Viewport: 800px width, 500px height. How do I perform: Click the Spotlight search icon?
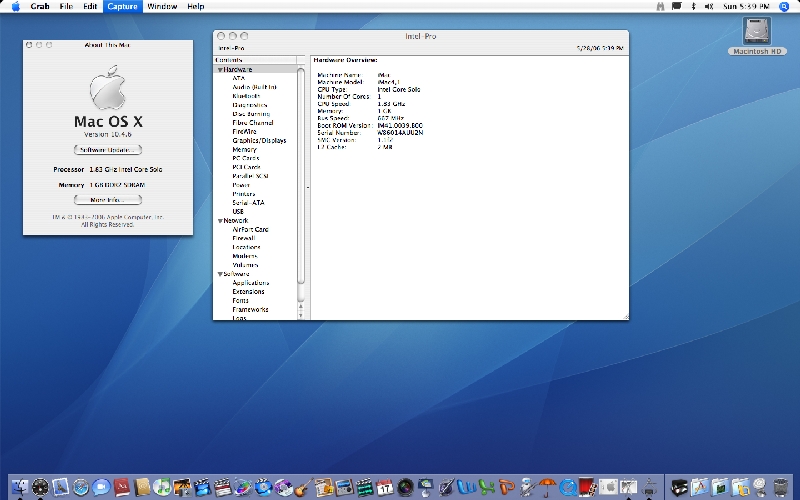(x=784, y=7)
